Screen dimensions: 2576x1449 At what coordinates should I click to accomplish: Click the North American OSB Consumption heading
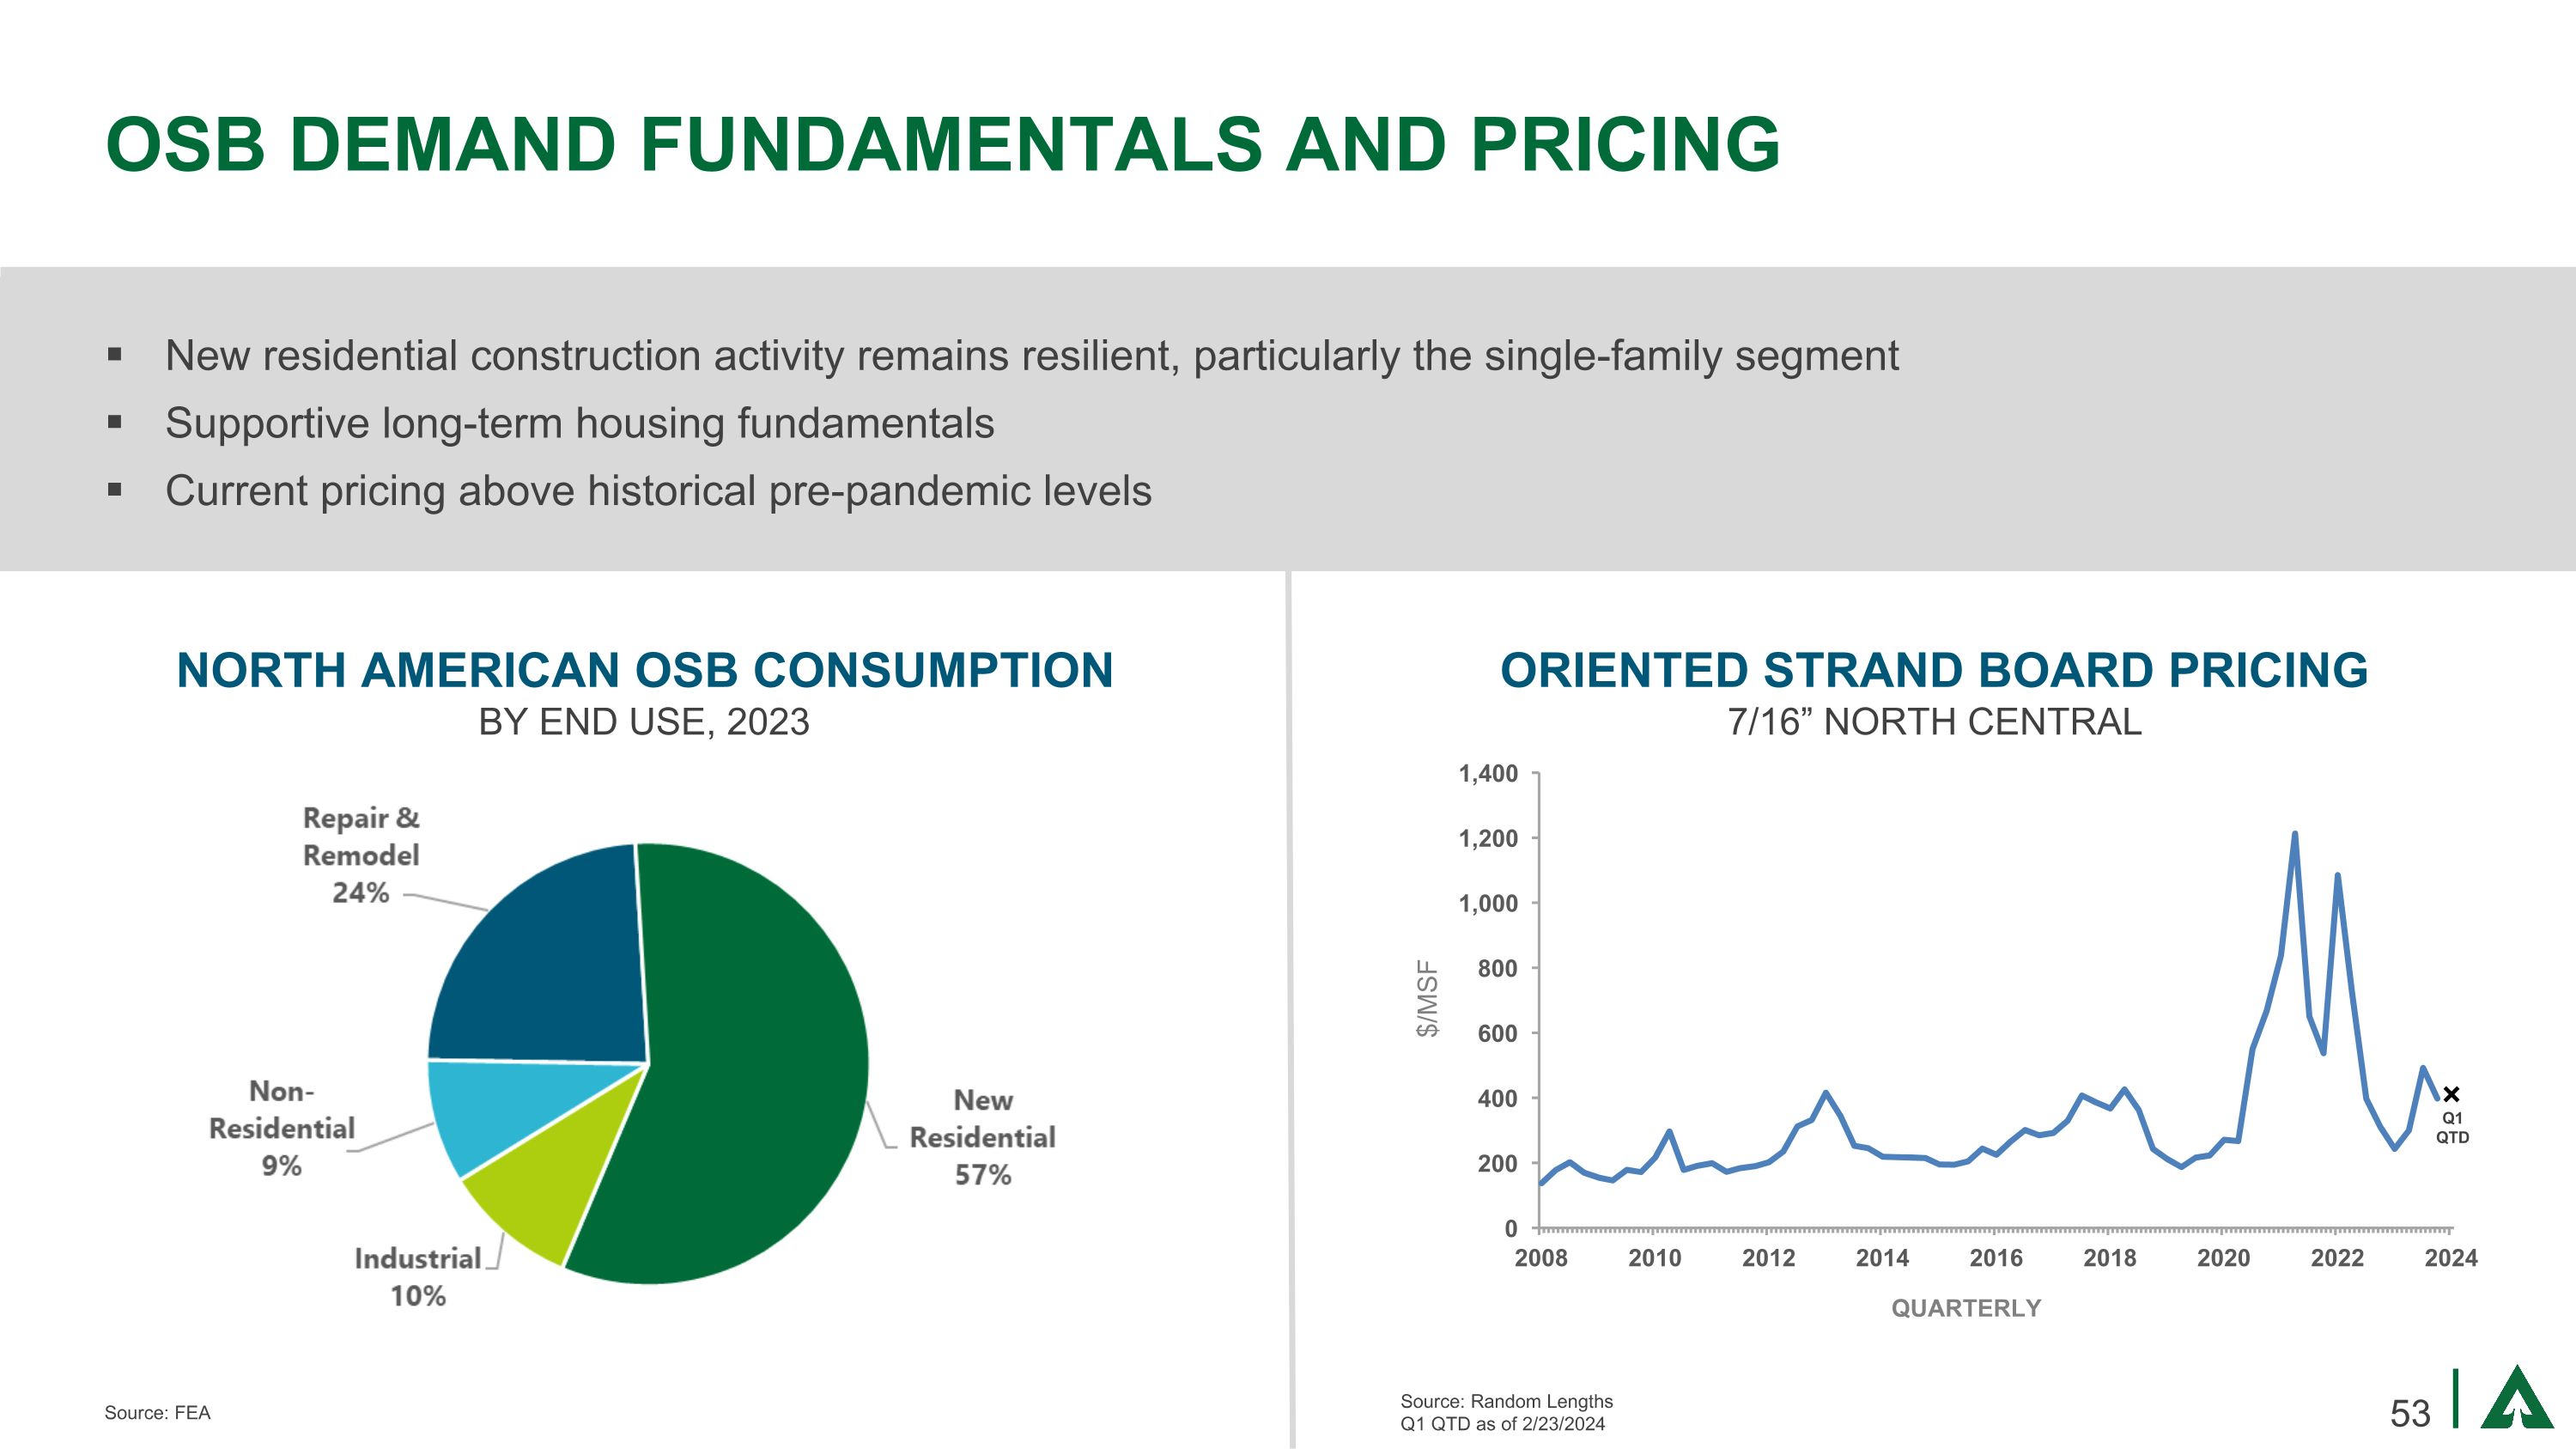(644, 670)
